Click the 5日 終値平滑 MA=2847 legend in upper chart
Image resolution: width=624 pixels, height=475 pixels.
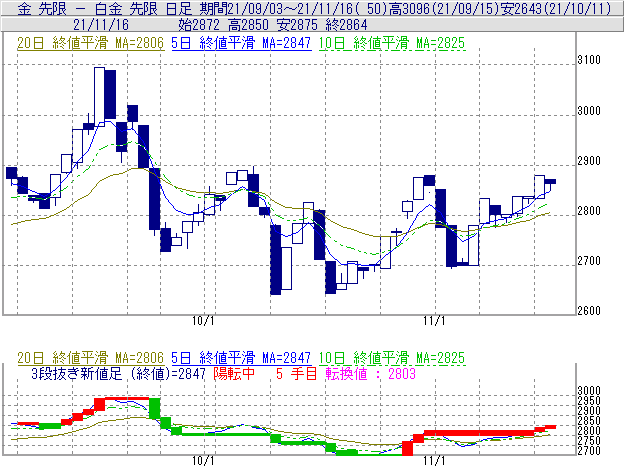tap(241, 43)
